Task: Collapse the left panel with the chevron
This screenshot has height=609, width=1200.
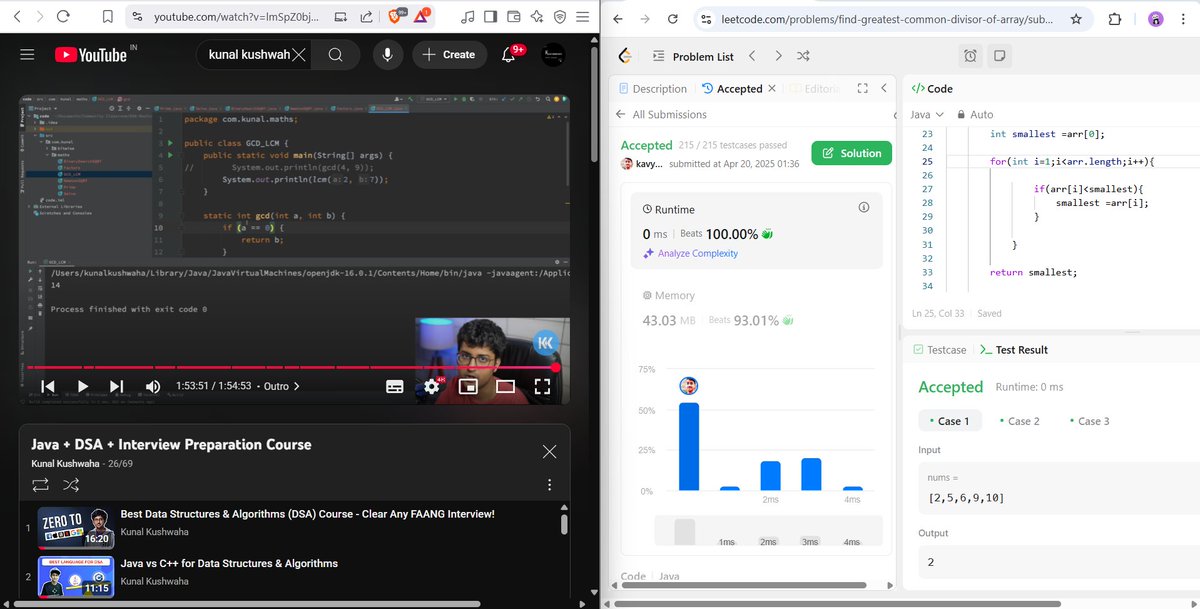Action: point(884,88)
